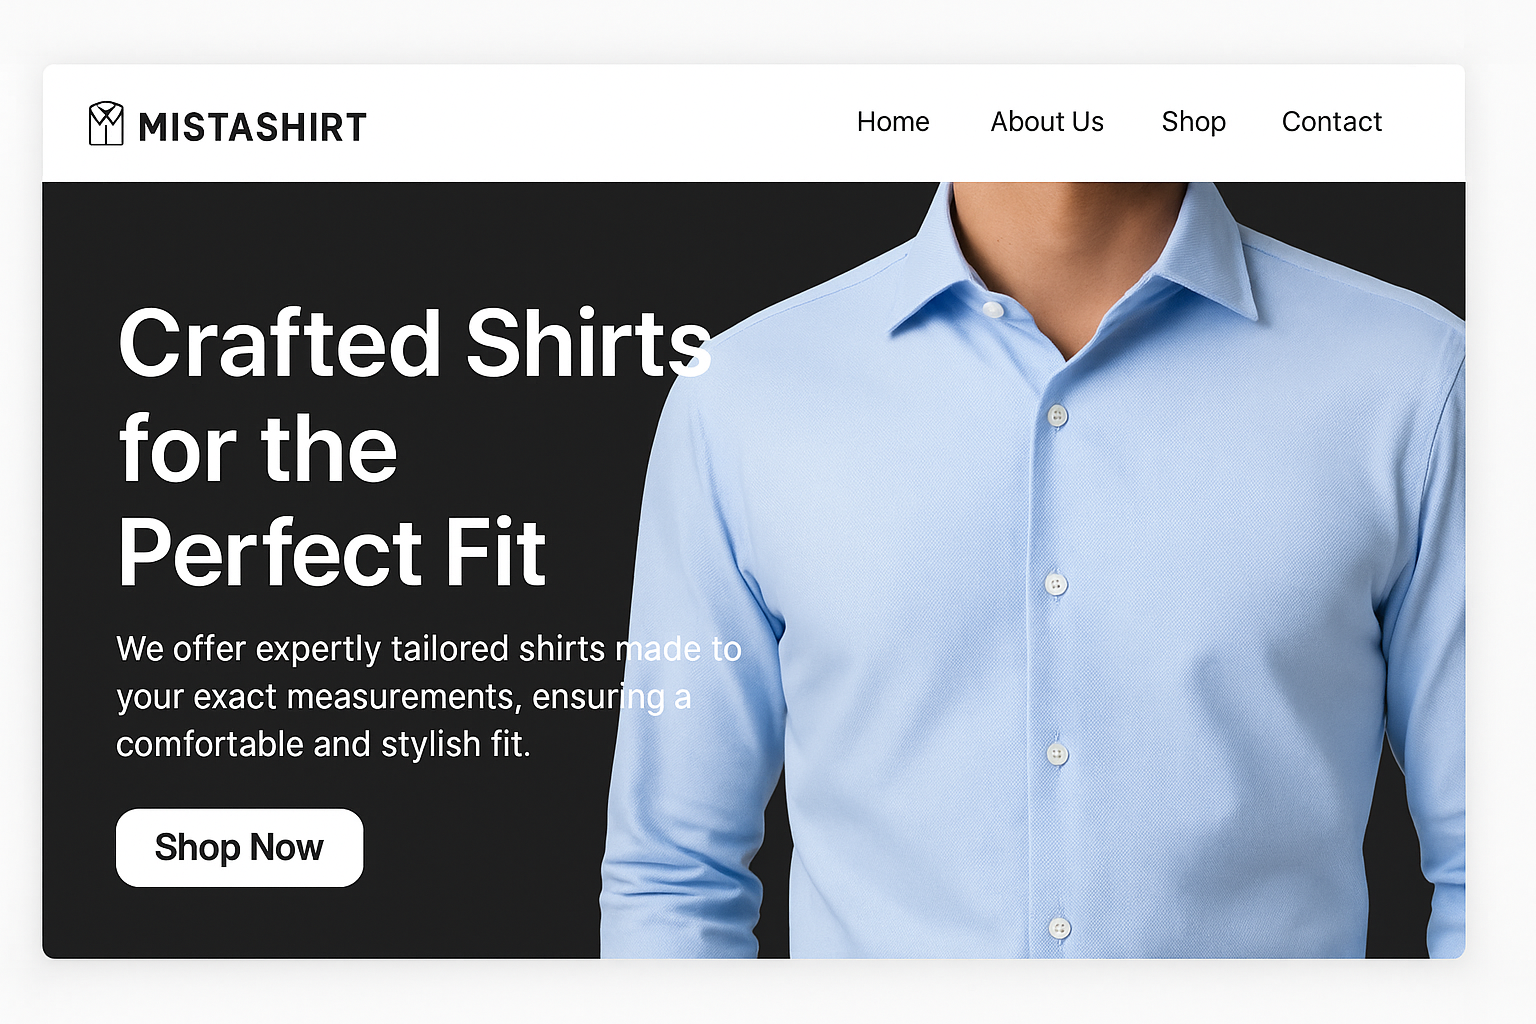1536x1024 pixels.
Task: Click the lowest visible shirt button
Action: [x=1060, y=928]
